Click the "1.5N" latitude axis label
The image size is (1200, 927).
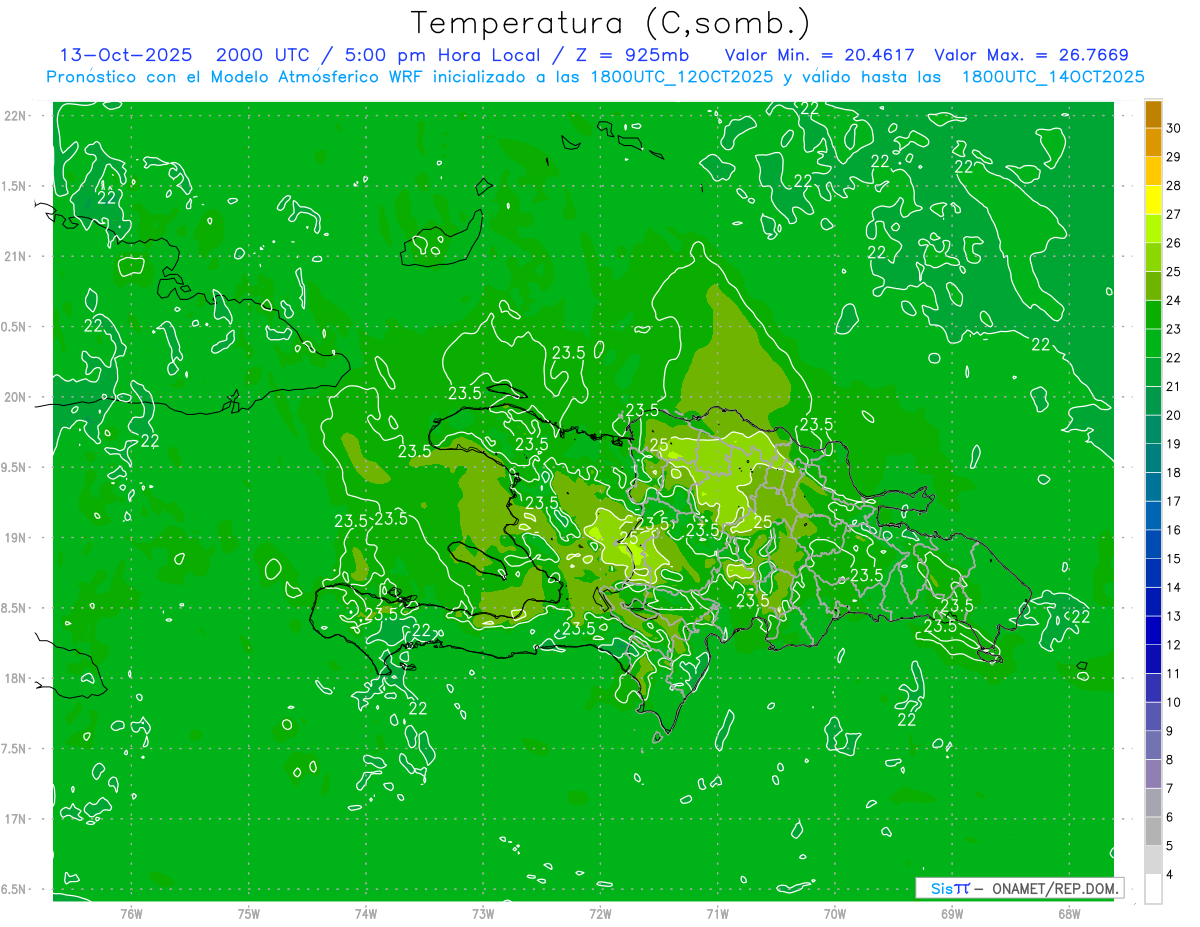click(15, 186)
